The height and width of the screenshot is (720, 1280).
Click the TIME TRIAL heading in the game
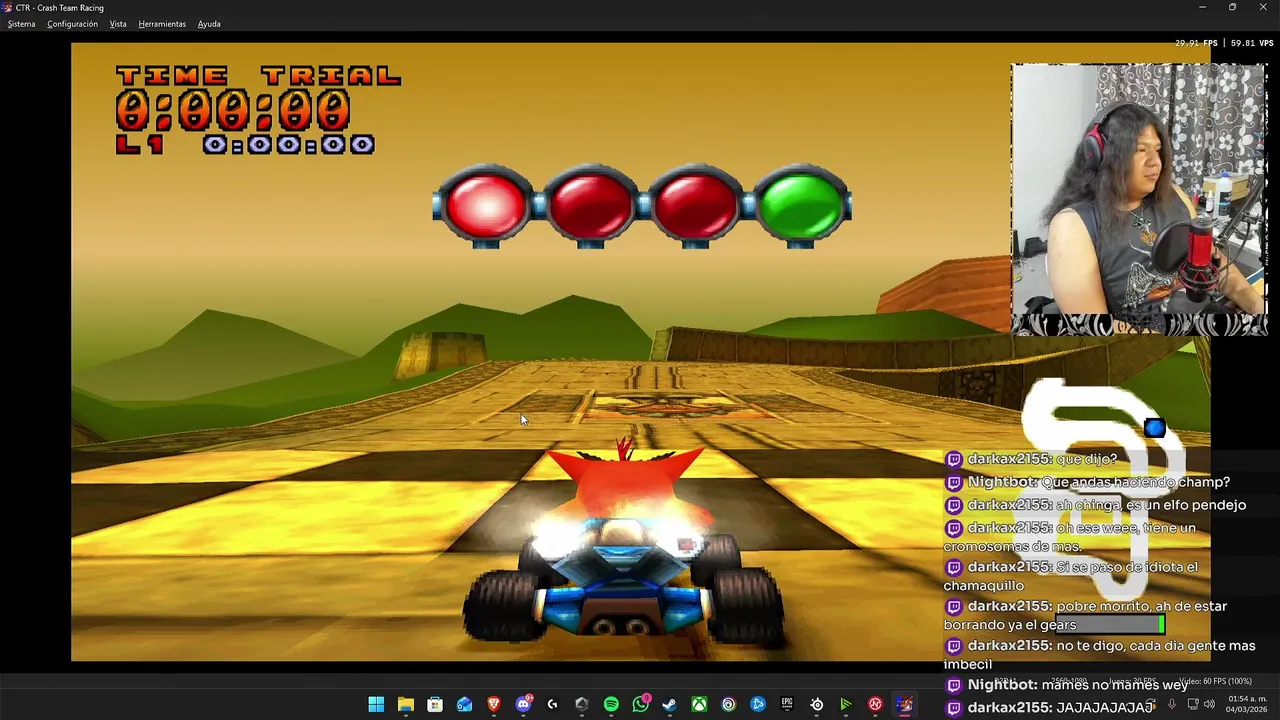(258, 75)
